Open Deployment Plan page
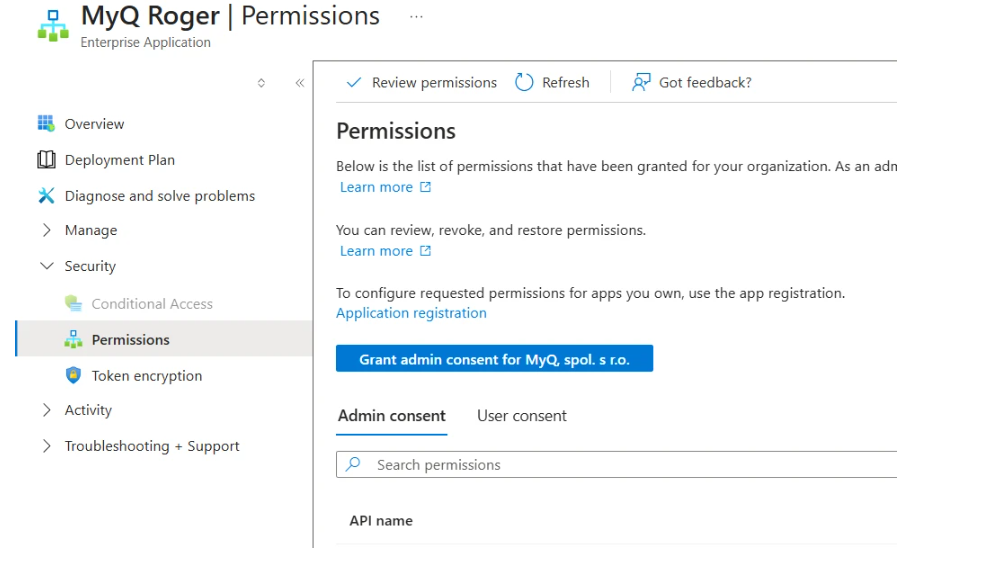The image size is (987, 571). [120, 160]
